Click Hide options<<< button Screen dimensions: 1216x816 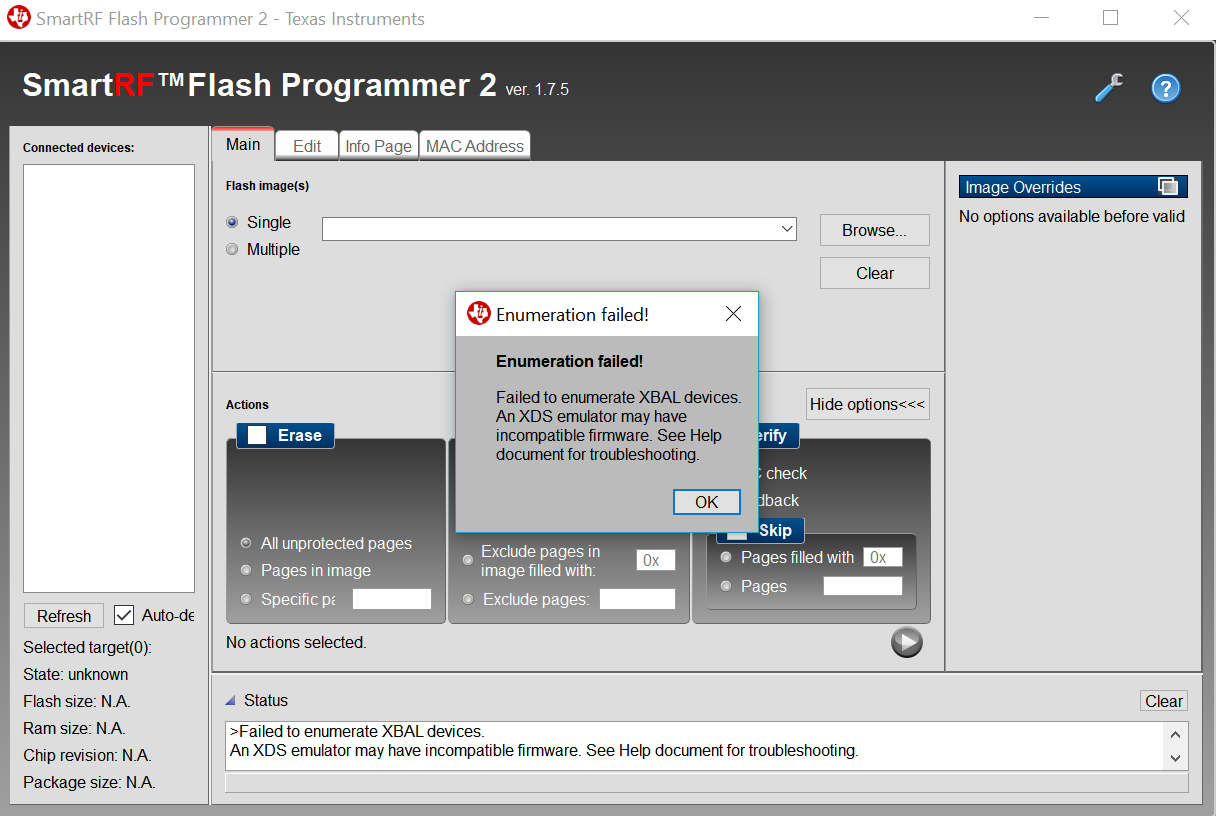868,404
